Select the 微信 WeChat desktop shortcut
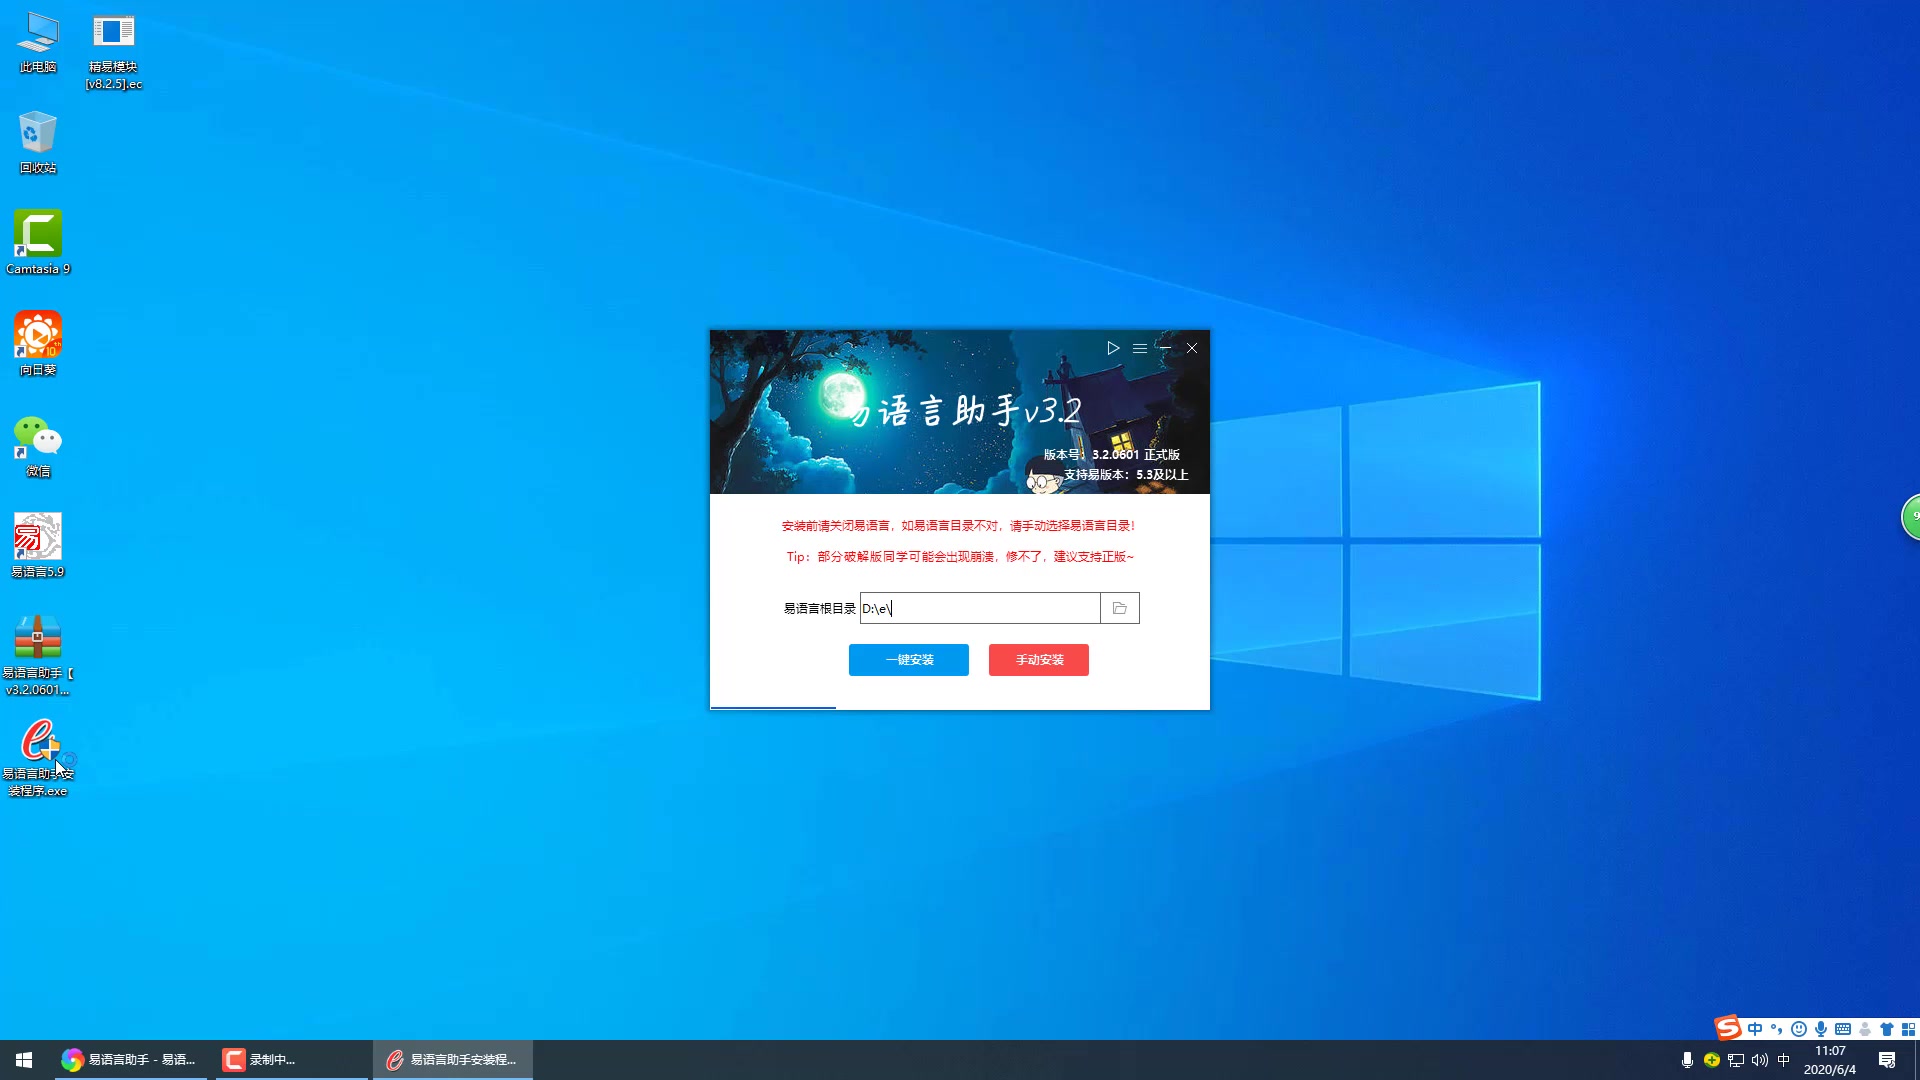 (x=38, y=446)
